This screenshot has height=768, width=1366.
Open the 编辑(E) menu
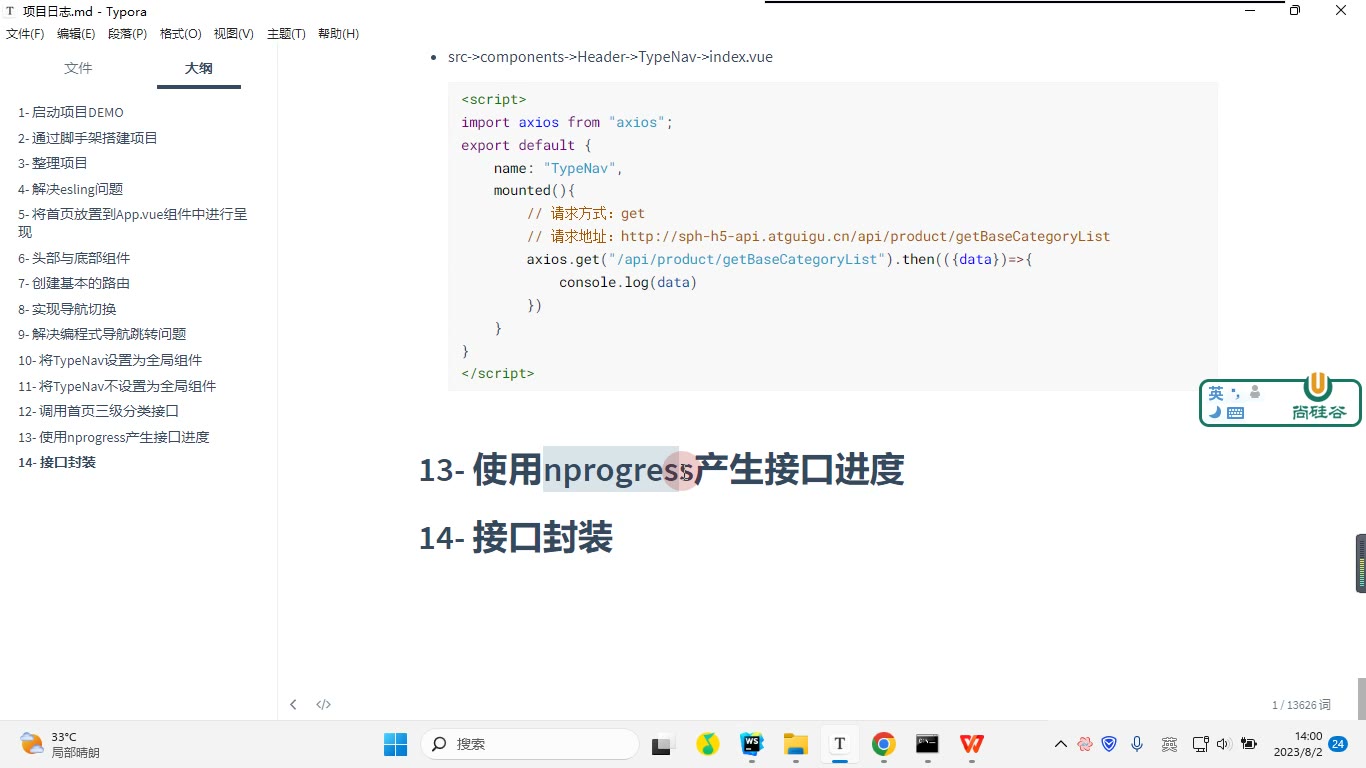(x=76, y=34)
